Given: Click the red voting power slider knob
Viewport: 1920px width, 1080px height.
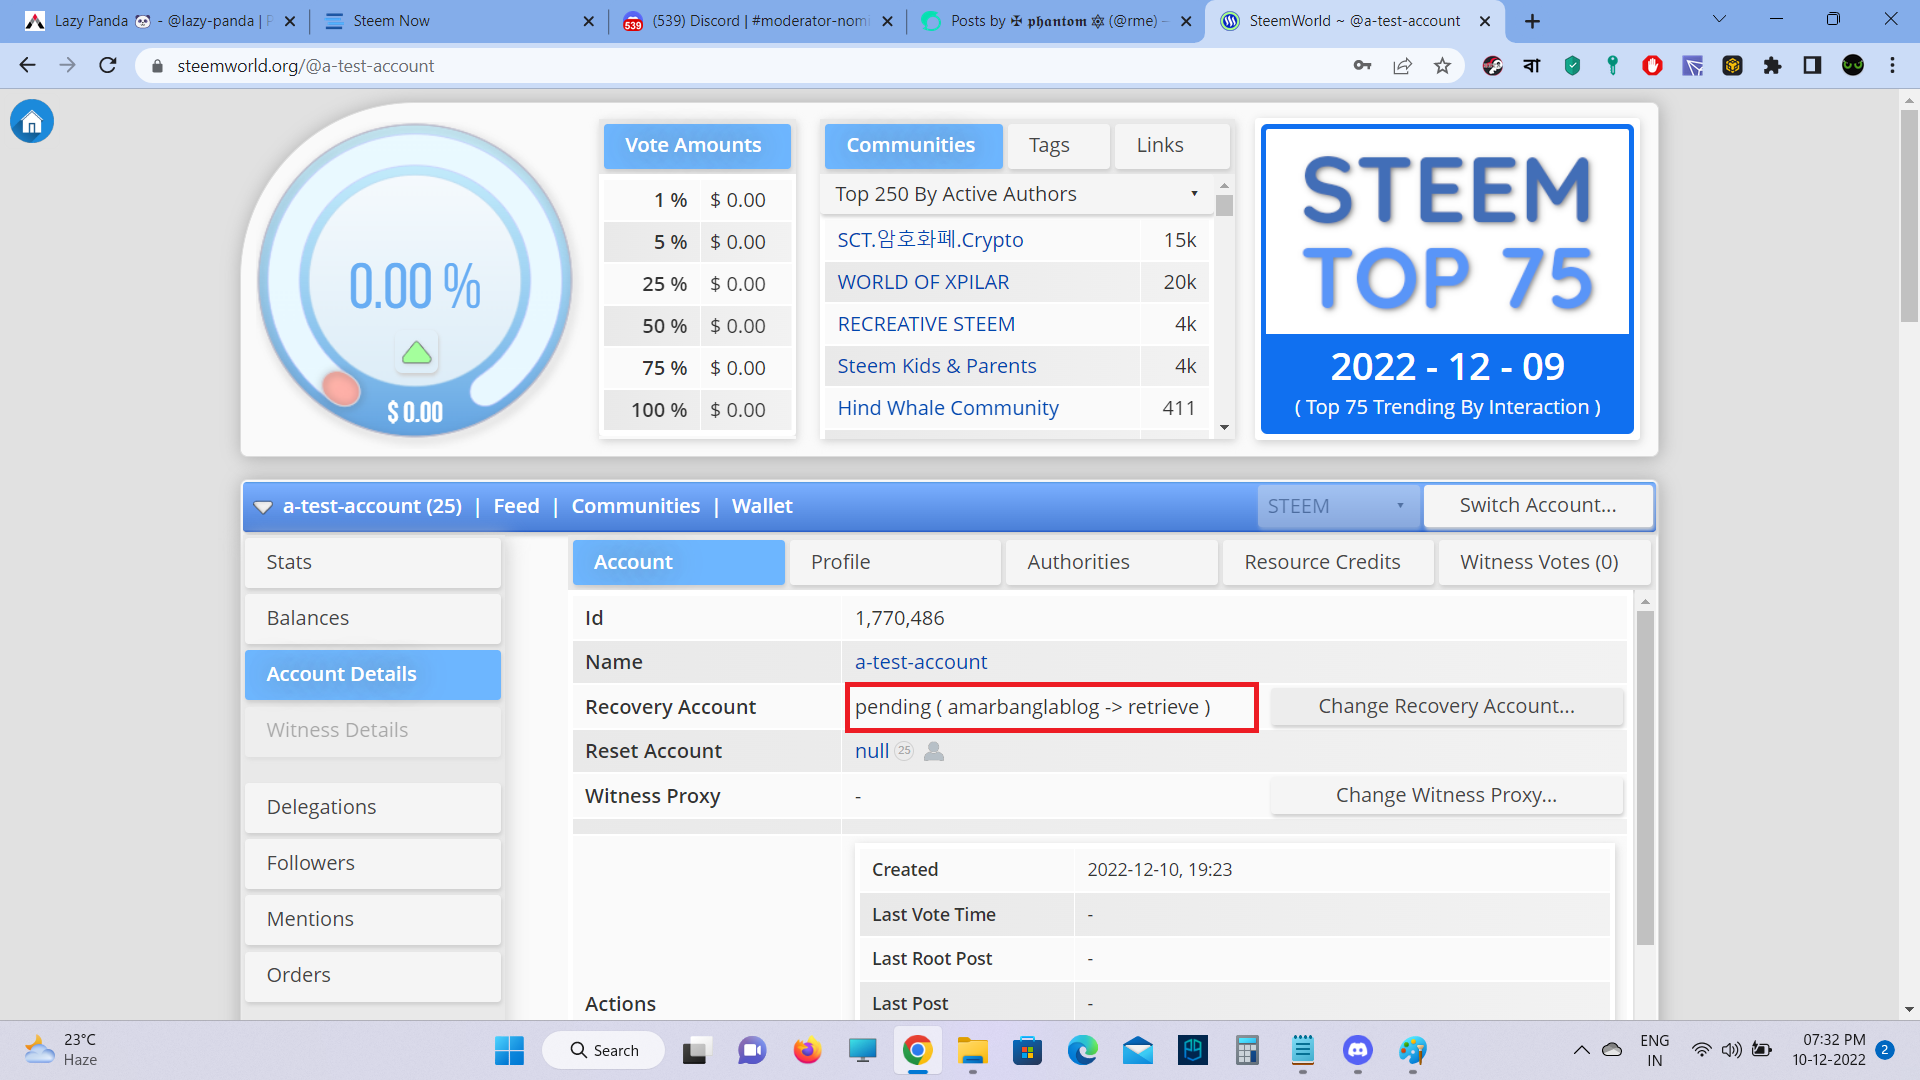Looking at the screenshot, I should [341, 388].
